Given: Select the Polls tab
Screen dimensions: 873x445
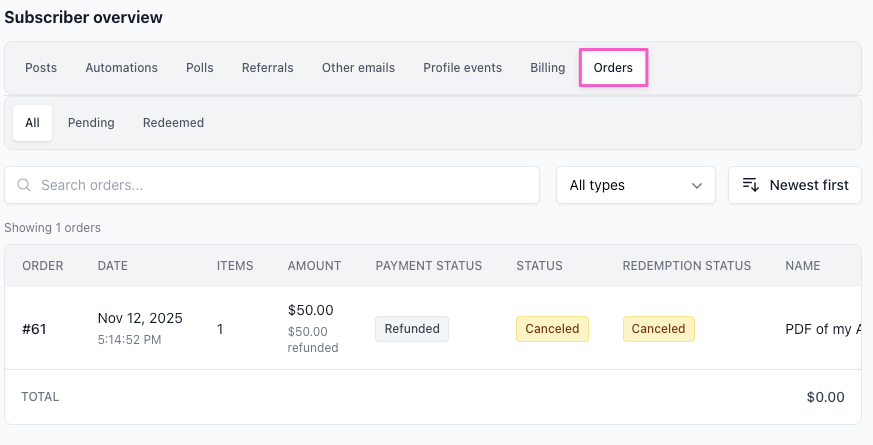Looking at the screenshot, I should click(x=200, y=68).
